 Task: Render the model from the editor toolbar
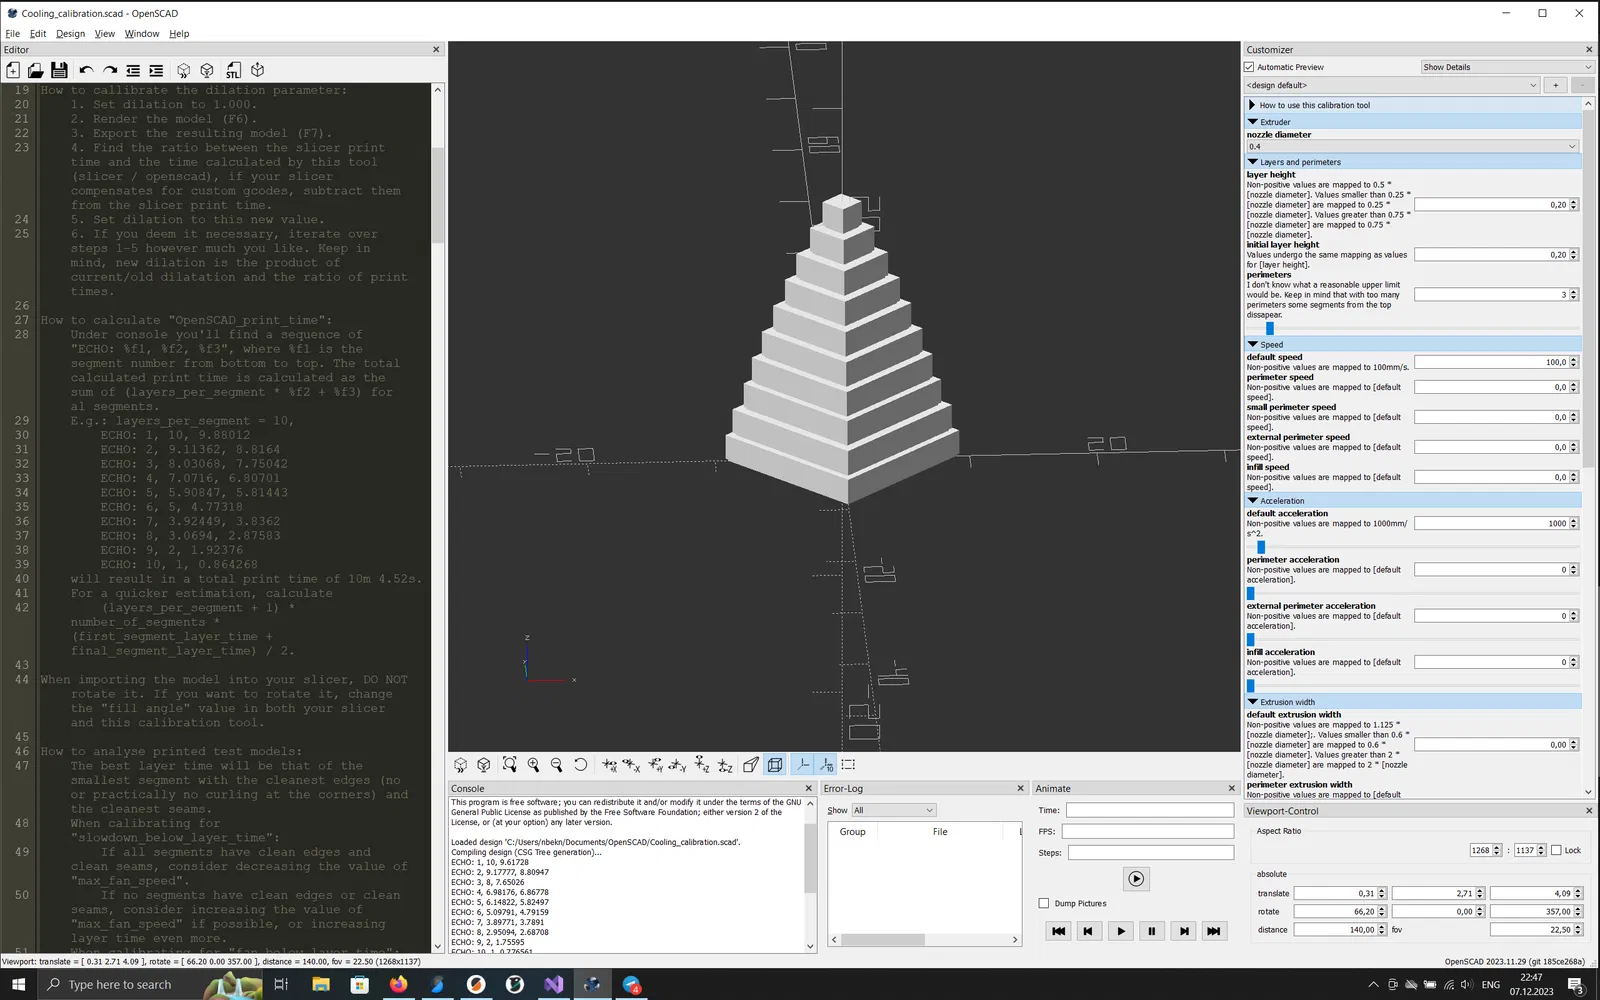[207, 70]
